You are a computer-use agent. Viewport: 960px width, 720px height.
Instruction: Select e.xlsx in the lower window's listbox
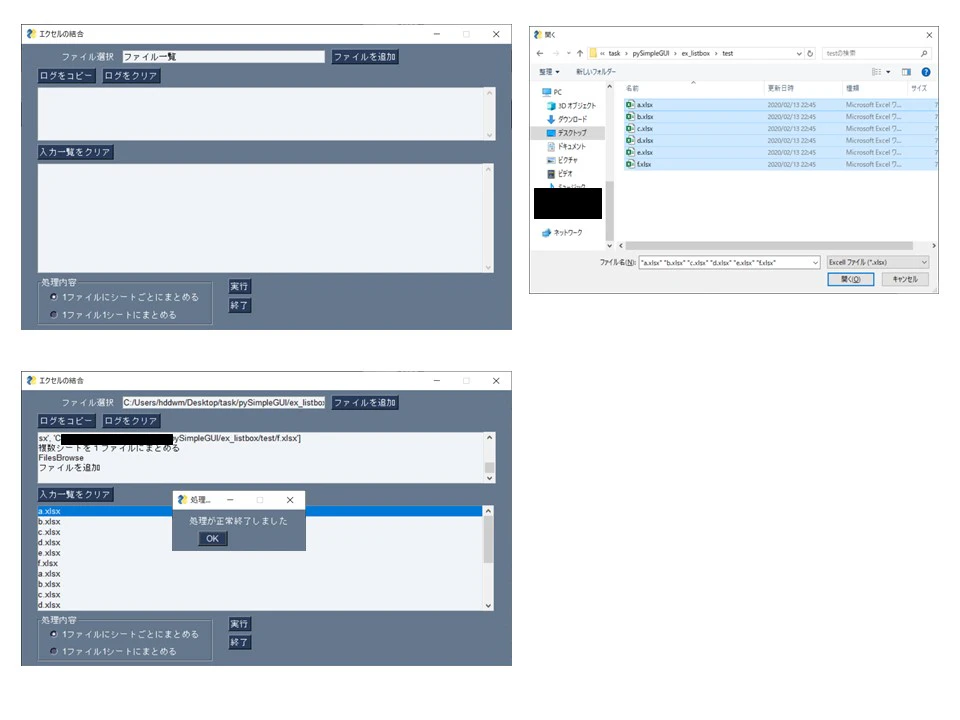260,553
